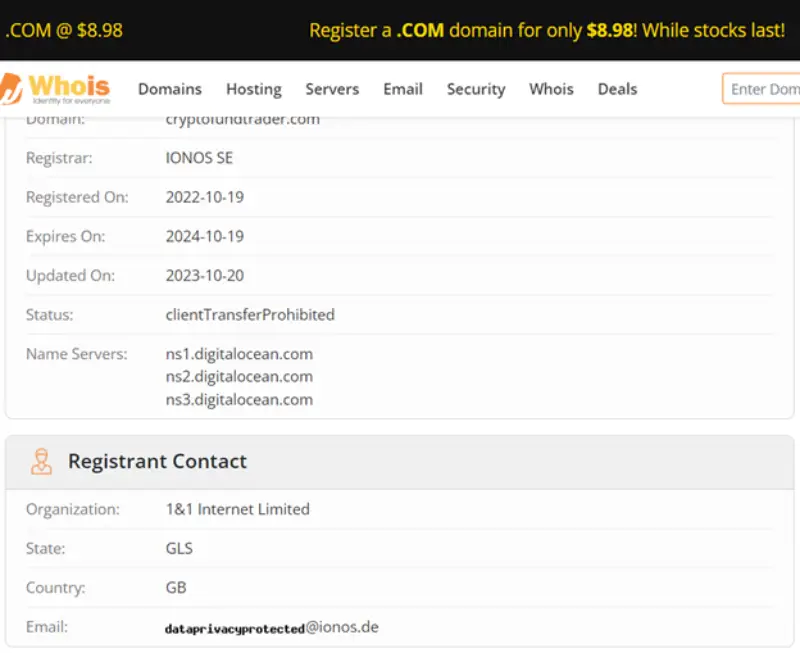The width and height of the screenshot is (800, 653).
Task: Click the 1&1 Internet Limited organization
Action: pos(237,509)
